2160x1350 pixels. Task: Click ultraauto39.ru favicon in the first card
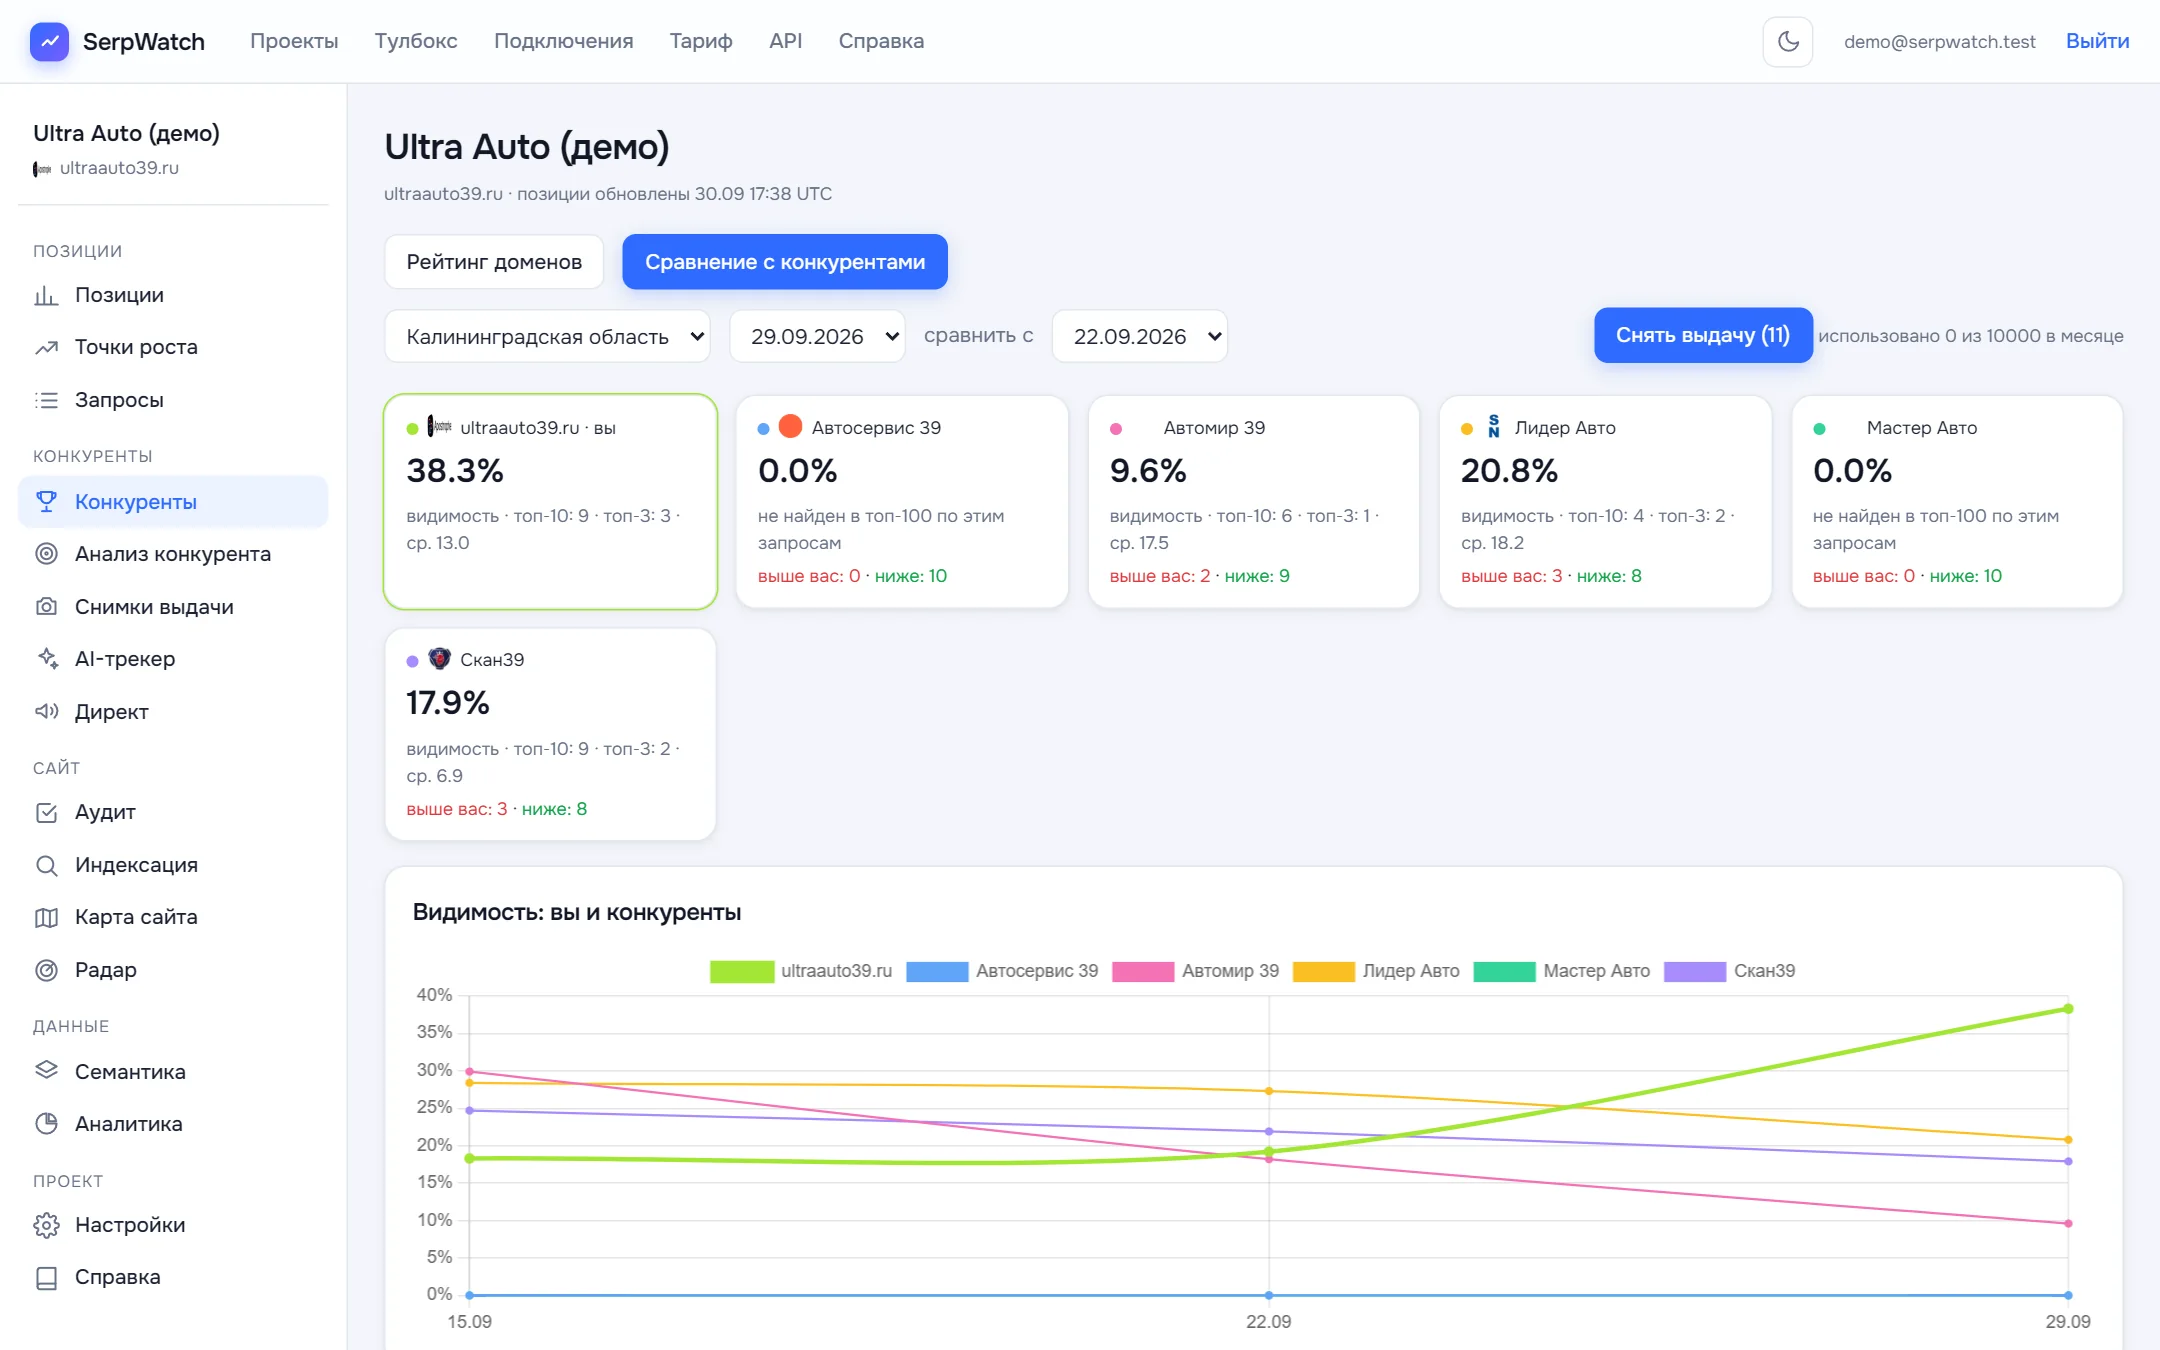439,427
